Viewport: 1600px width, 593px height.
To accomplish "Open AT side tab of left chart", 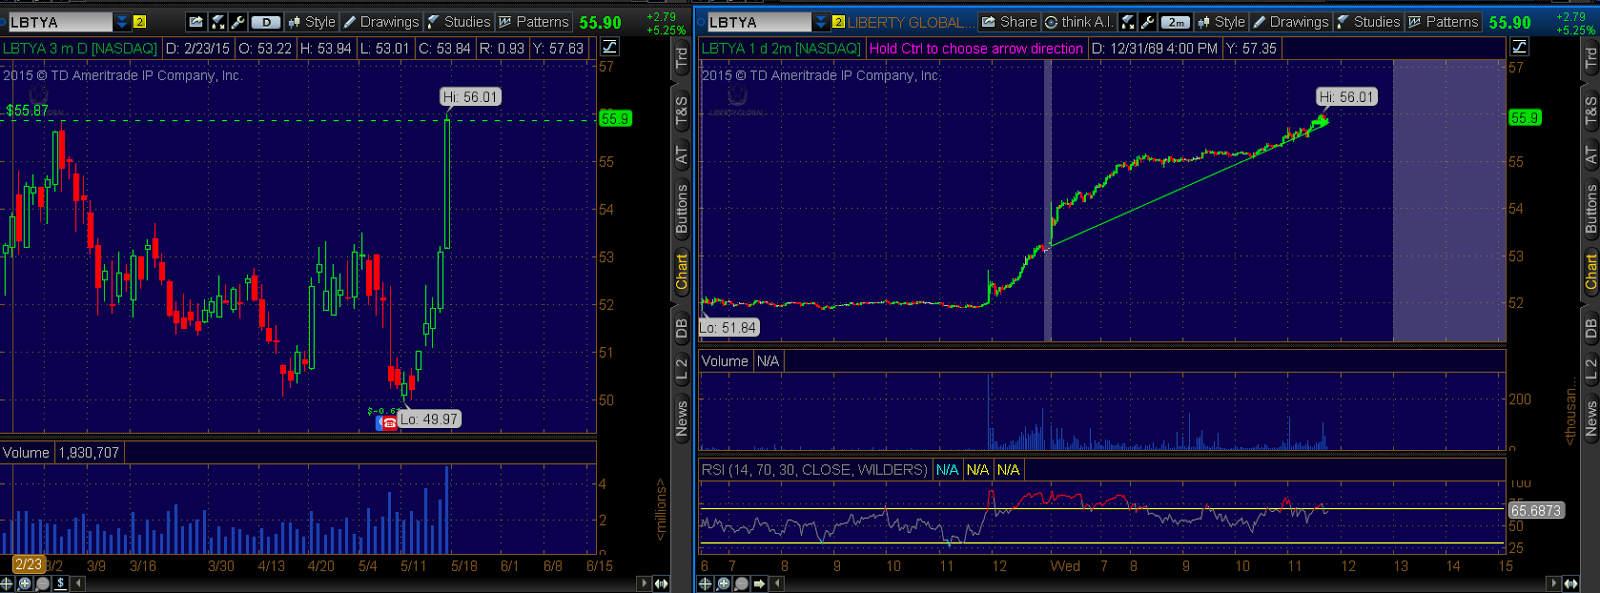I will pyautogui.click(x=682, y=155).
